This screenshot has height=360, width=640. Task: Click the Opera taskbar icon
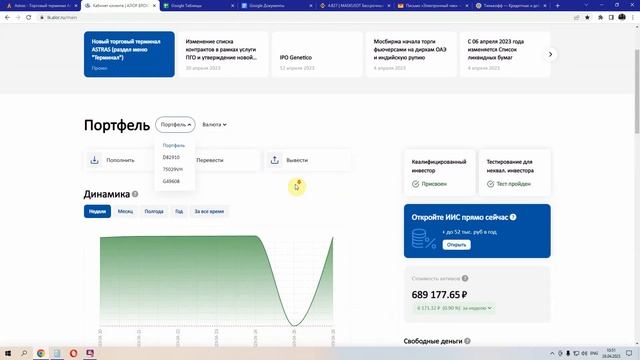pyautogui.click(x=73, y=353)
